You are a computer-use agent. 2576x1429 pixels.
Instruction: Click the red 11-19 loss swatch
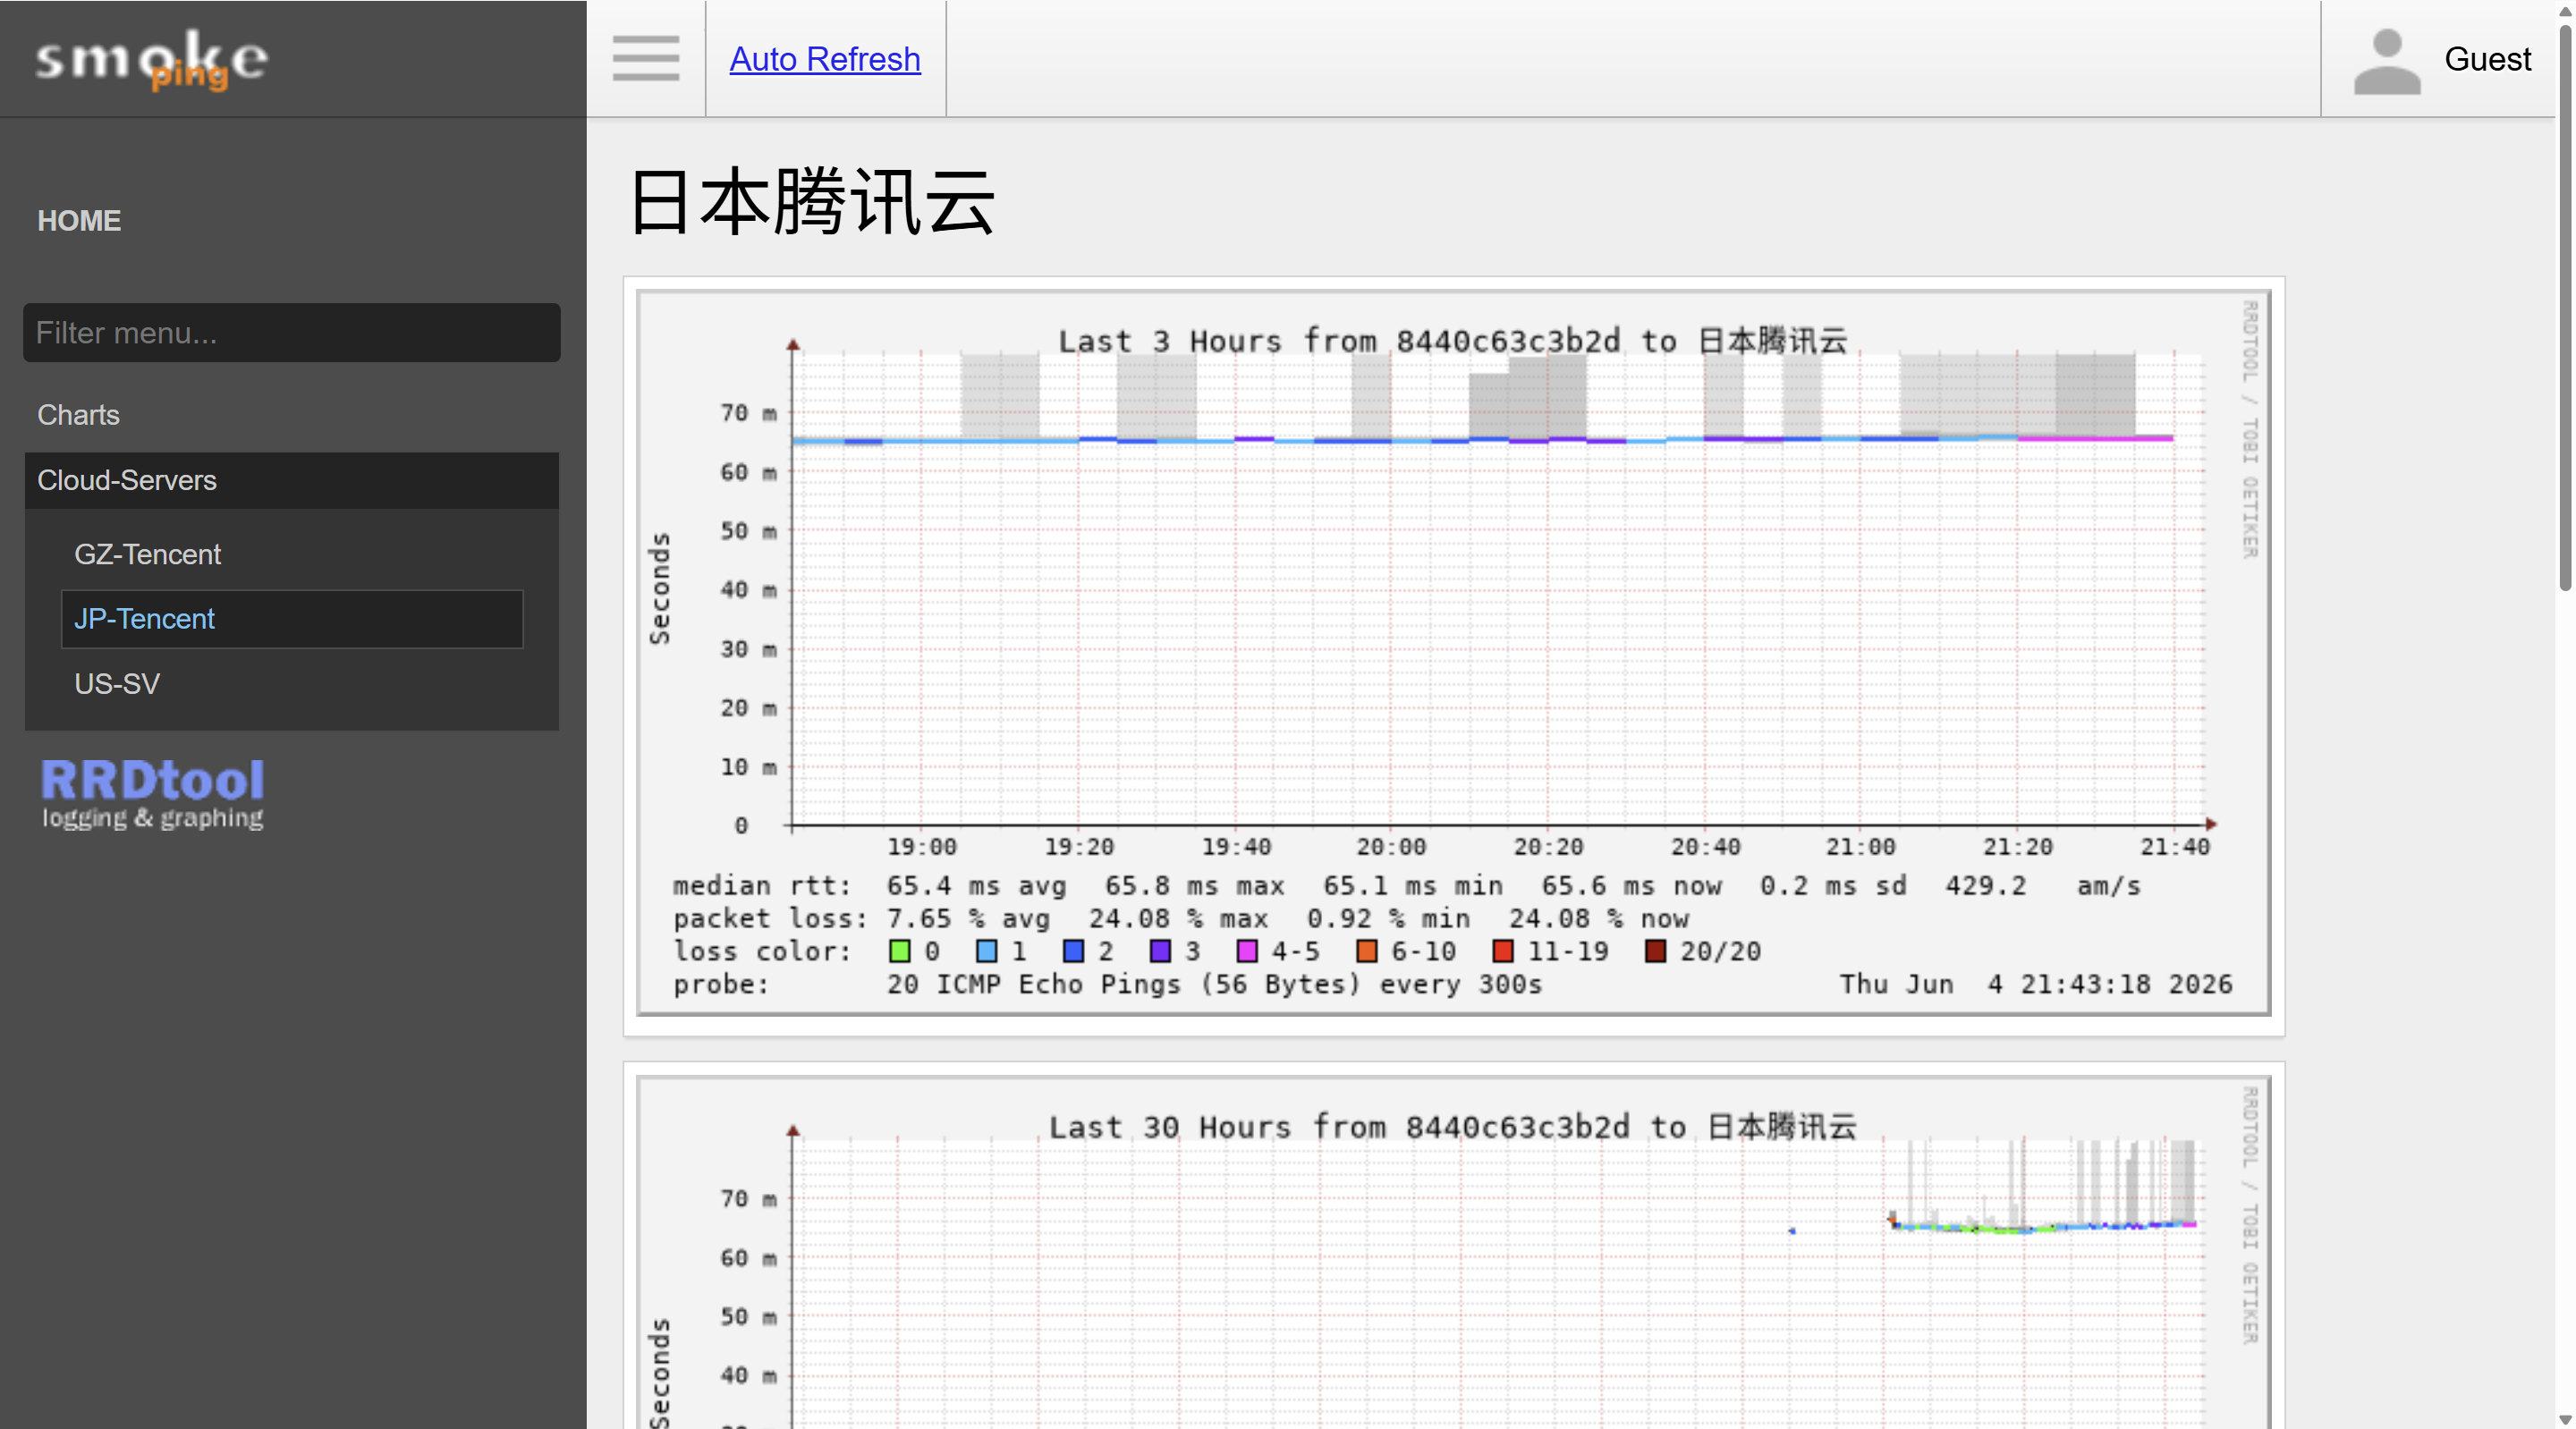(1503, 951)
